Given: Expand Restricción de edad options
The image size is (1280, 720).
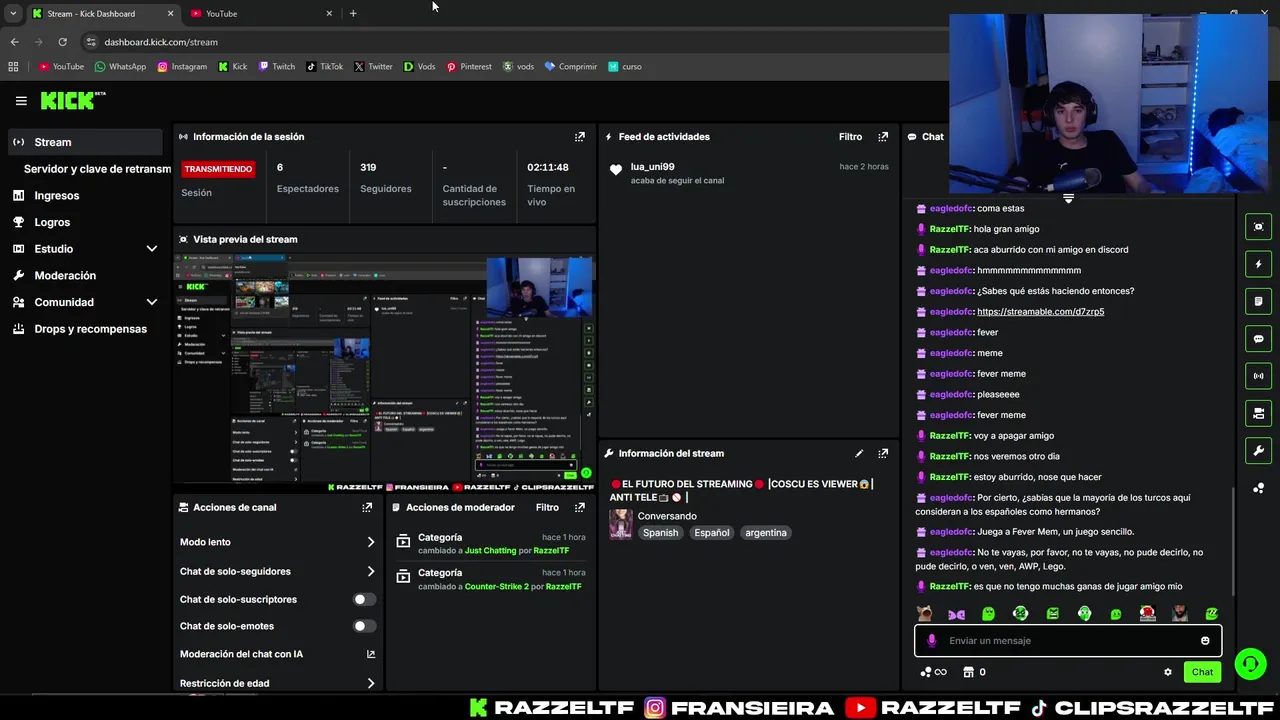Looking at the screenshot, I should coord(371,684).
